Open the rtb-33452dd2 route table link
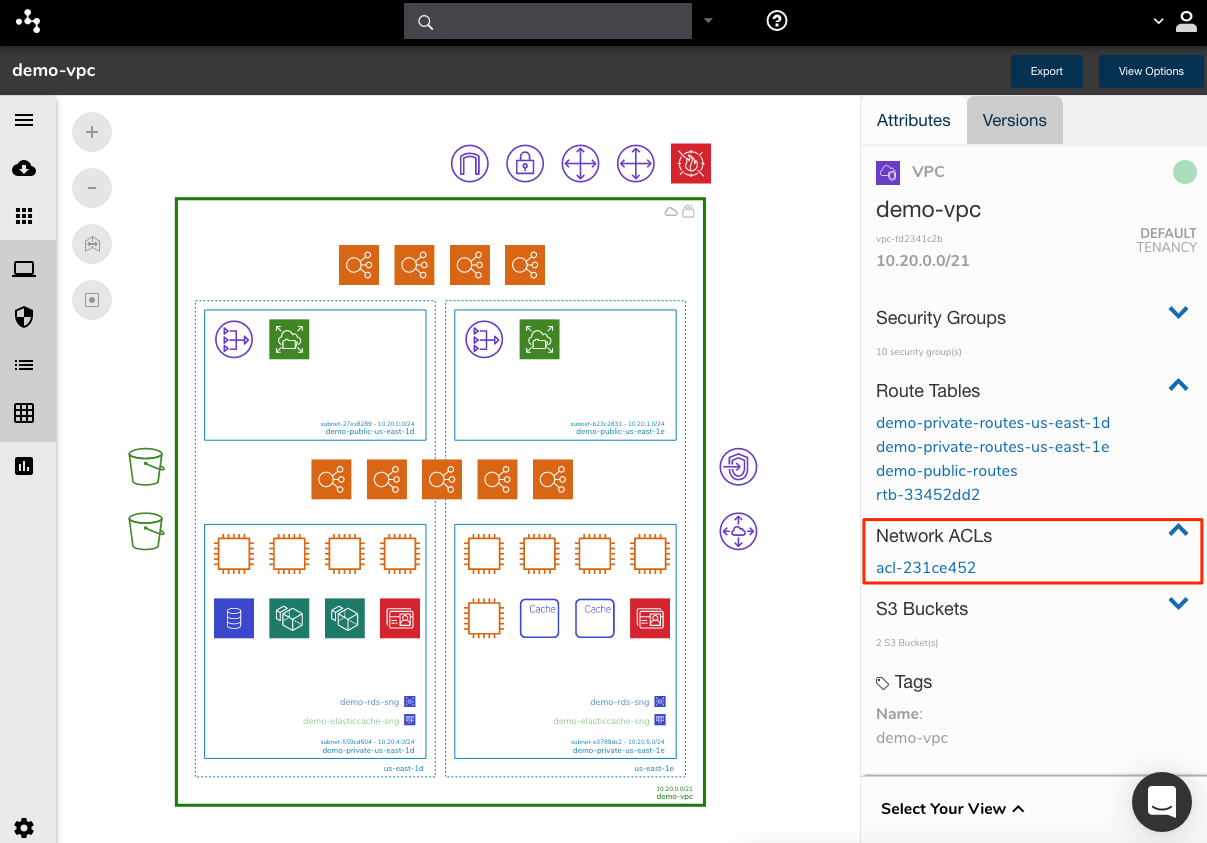1207x843 pixels. (x=928, y=495)
